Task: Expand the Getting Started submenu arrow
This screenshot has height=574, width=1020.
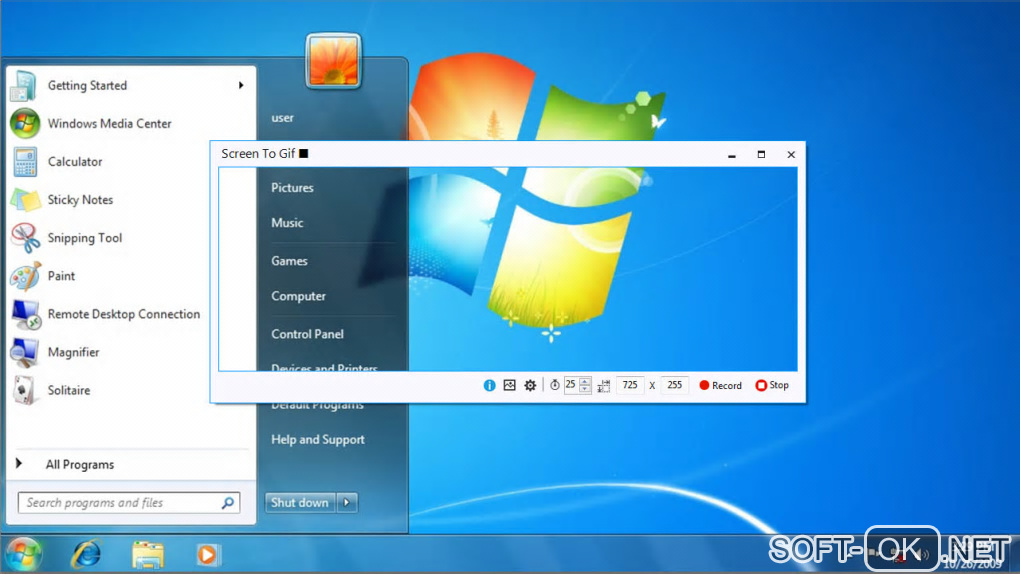Action: (241, 85)
